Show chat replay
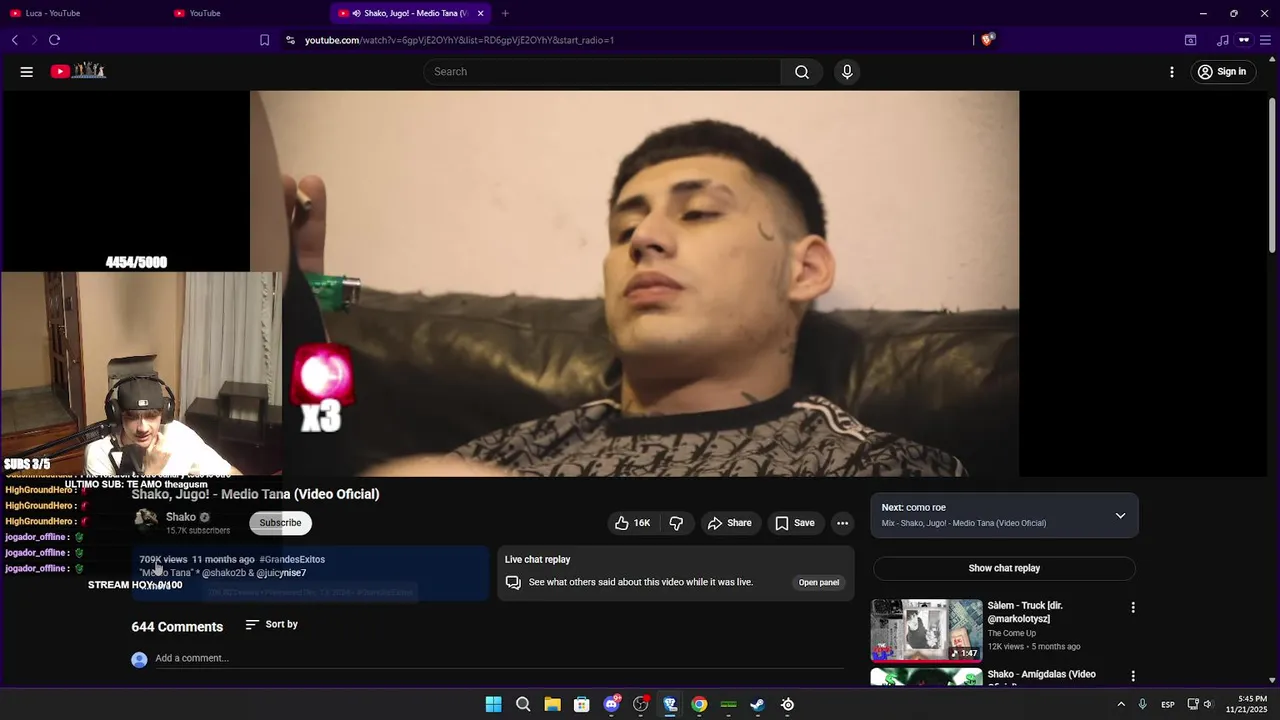The image size is (1280, 720). click(x=1004, y=568)
